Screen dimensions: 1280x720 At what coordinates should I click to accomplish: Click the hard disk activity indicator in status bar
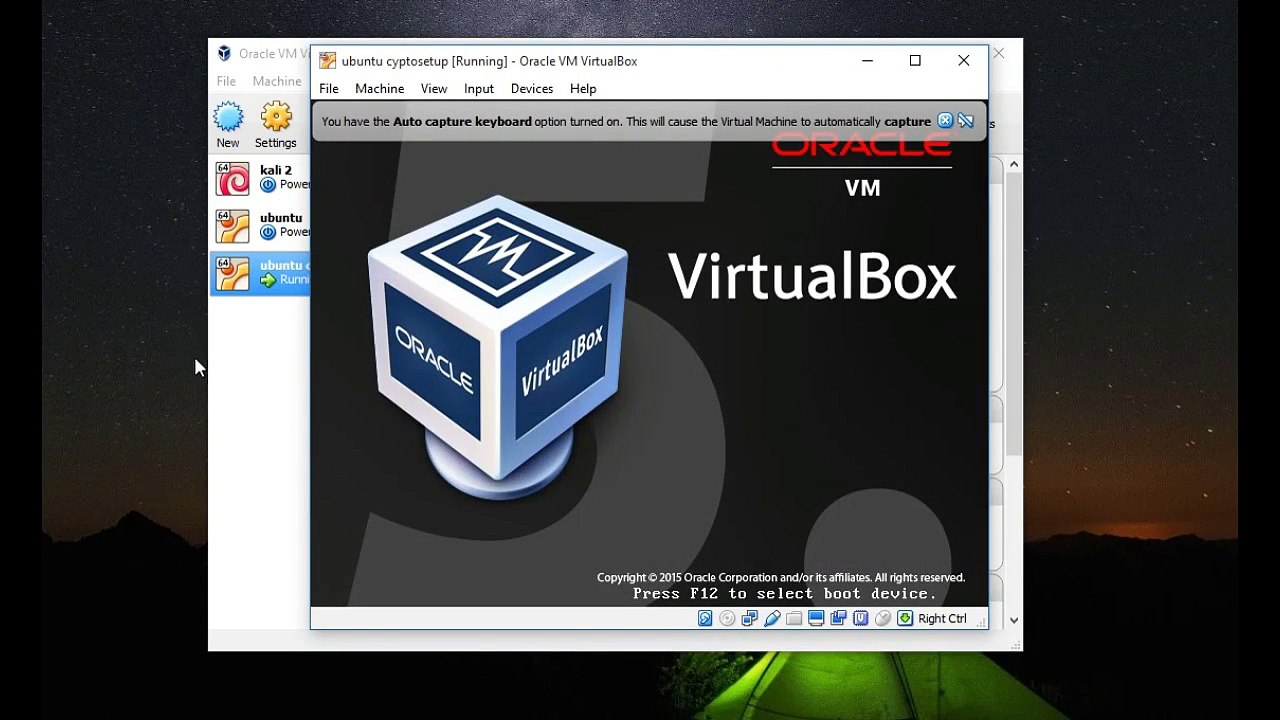[705, 619]
